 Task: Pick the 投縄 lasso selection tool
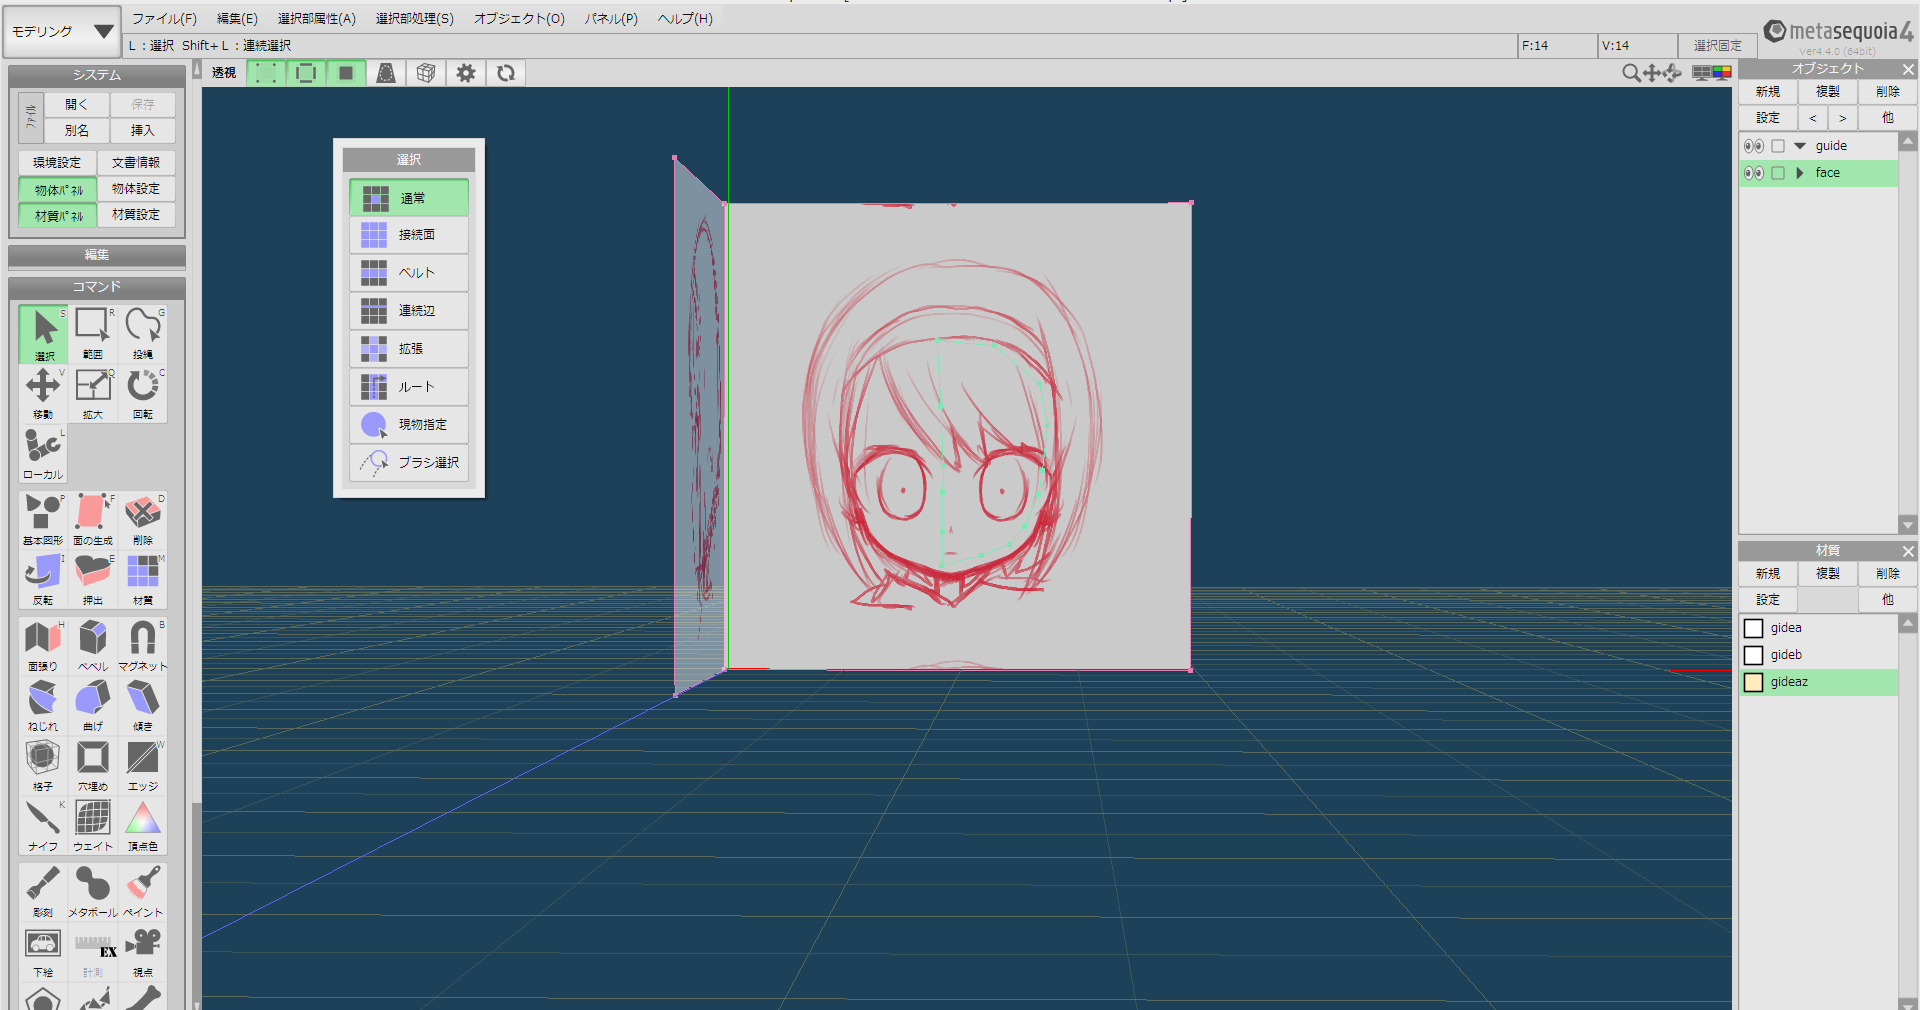pos(143,334)
